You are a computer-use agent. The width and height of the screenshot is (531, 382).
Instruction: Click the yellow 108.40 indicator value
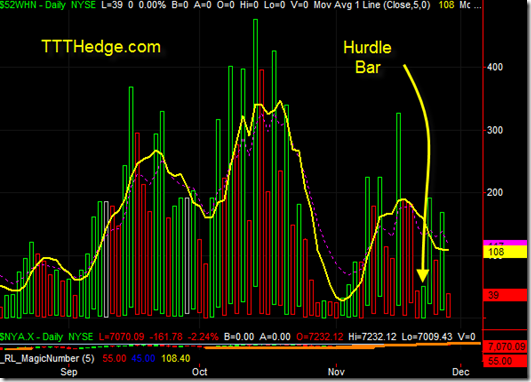pos(176,358)
